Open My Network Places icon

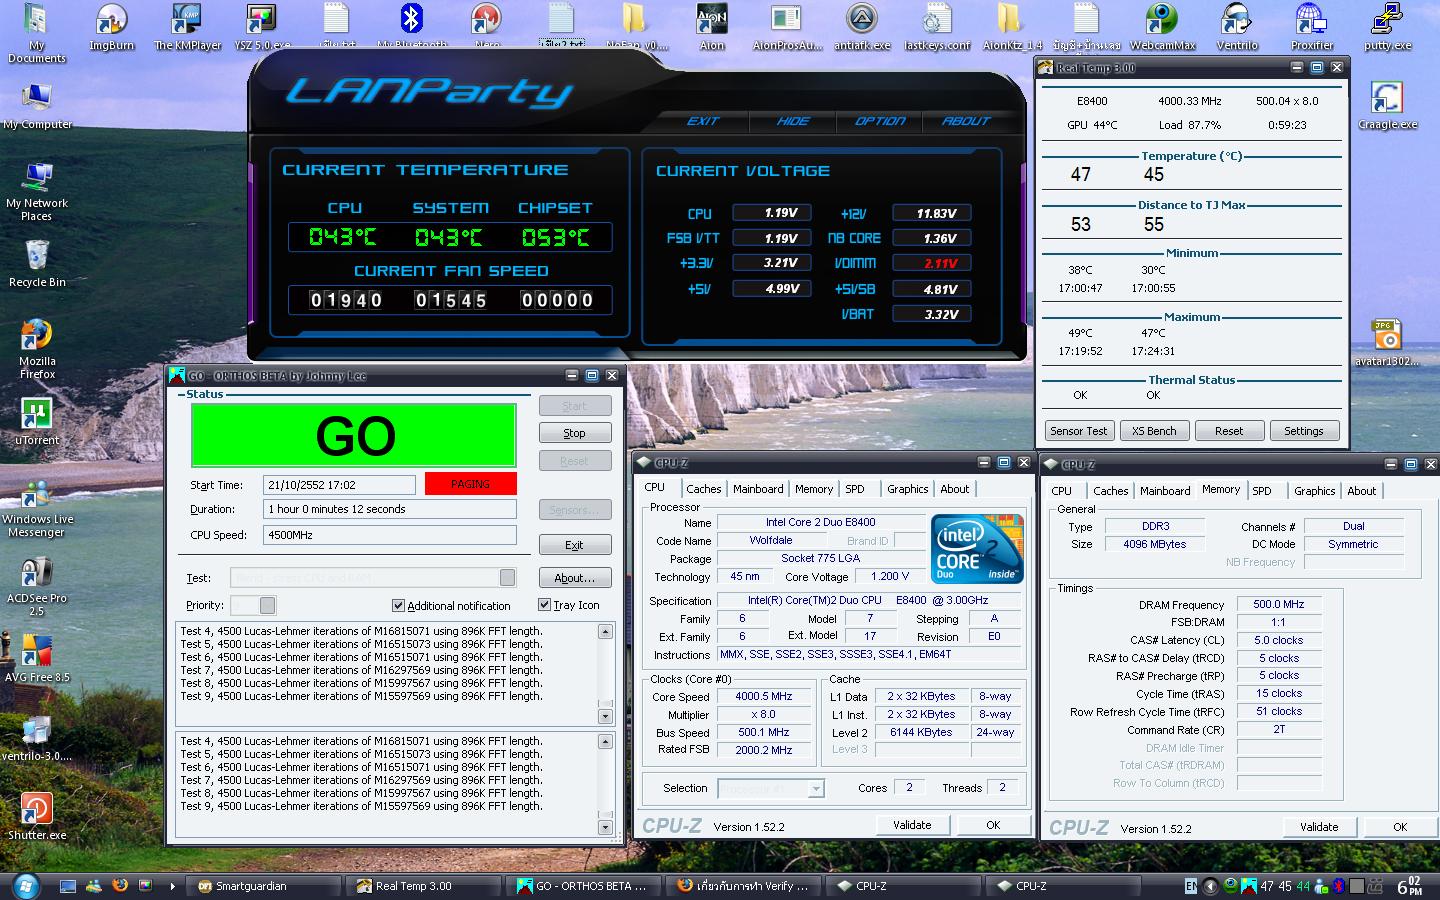click(37, 190)
